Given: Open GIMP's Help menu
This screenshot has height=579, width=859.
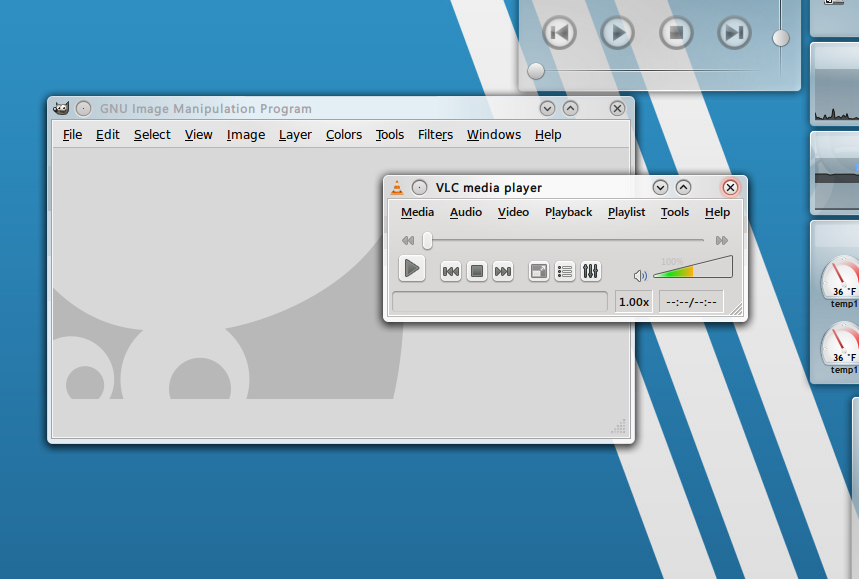Looking at the screenshot, I should [x=548, y=135].
